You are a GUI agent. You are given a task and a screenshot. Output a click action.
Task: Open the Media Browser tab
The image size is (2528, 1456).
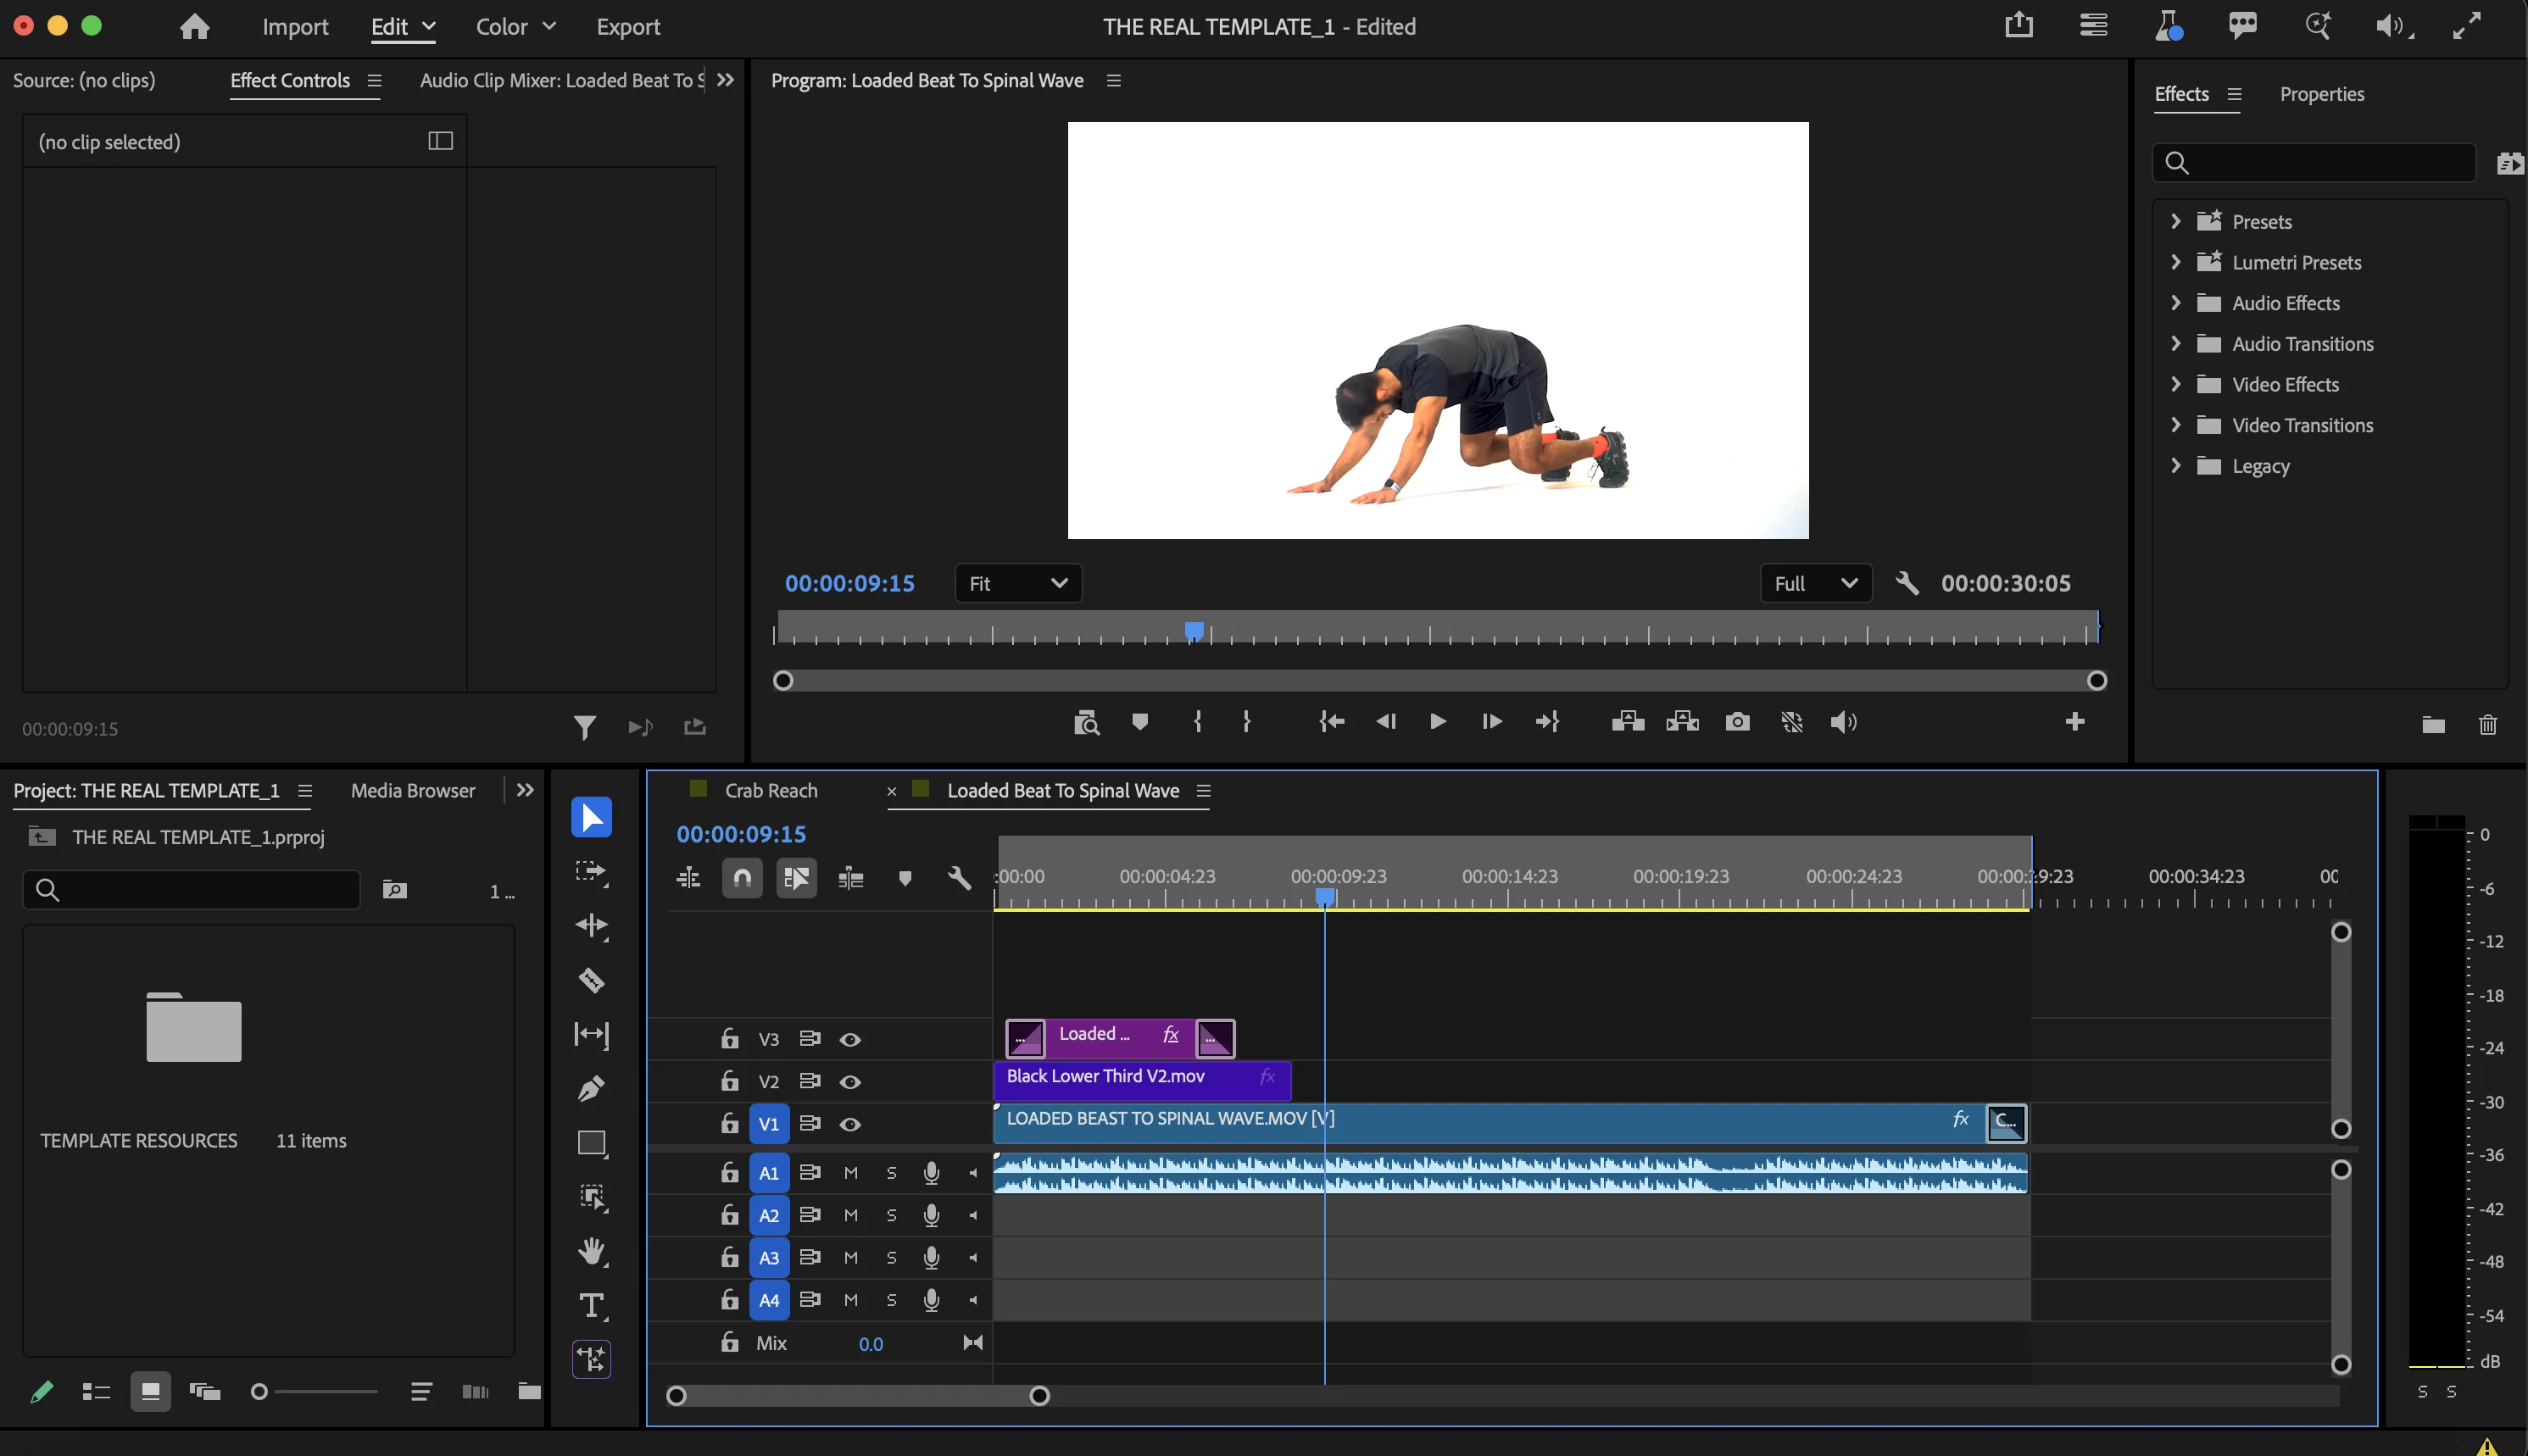413,791
